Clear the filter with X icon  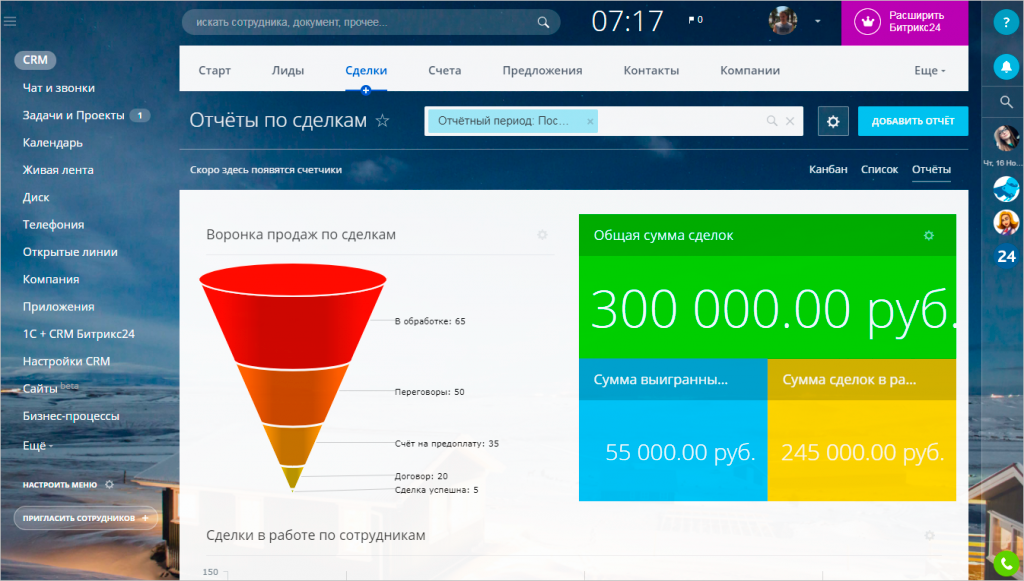790,121
